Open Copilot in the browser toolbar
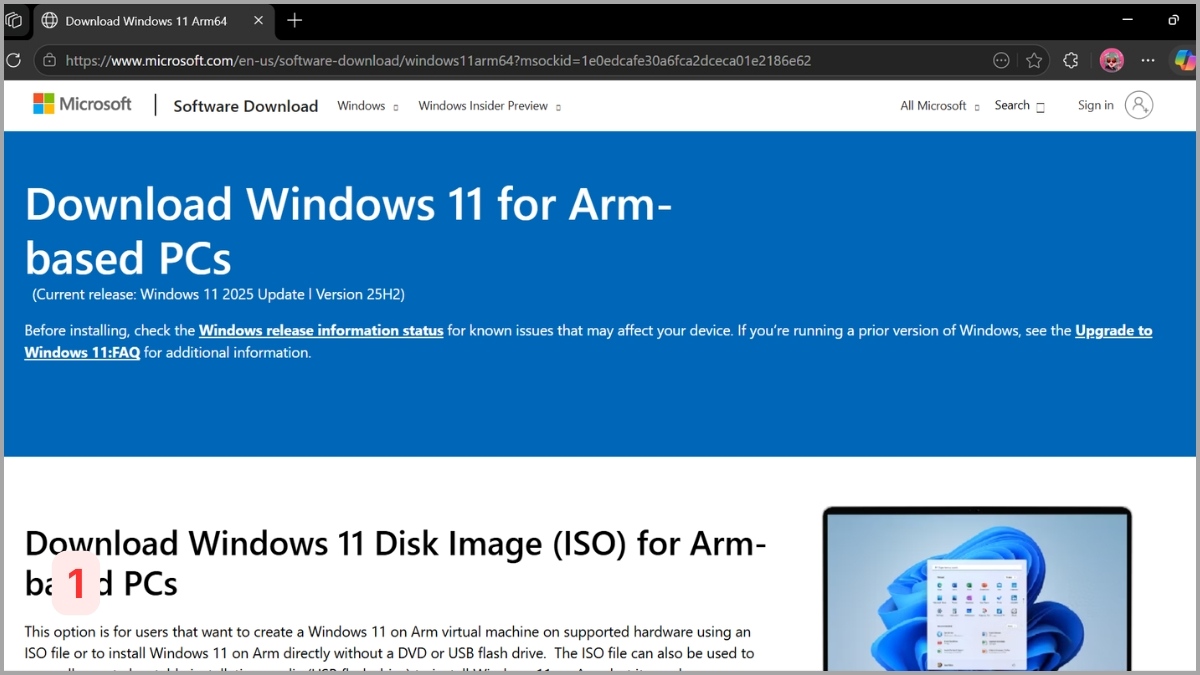1200x675 pixels. click(x=1186, y=60)
